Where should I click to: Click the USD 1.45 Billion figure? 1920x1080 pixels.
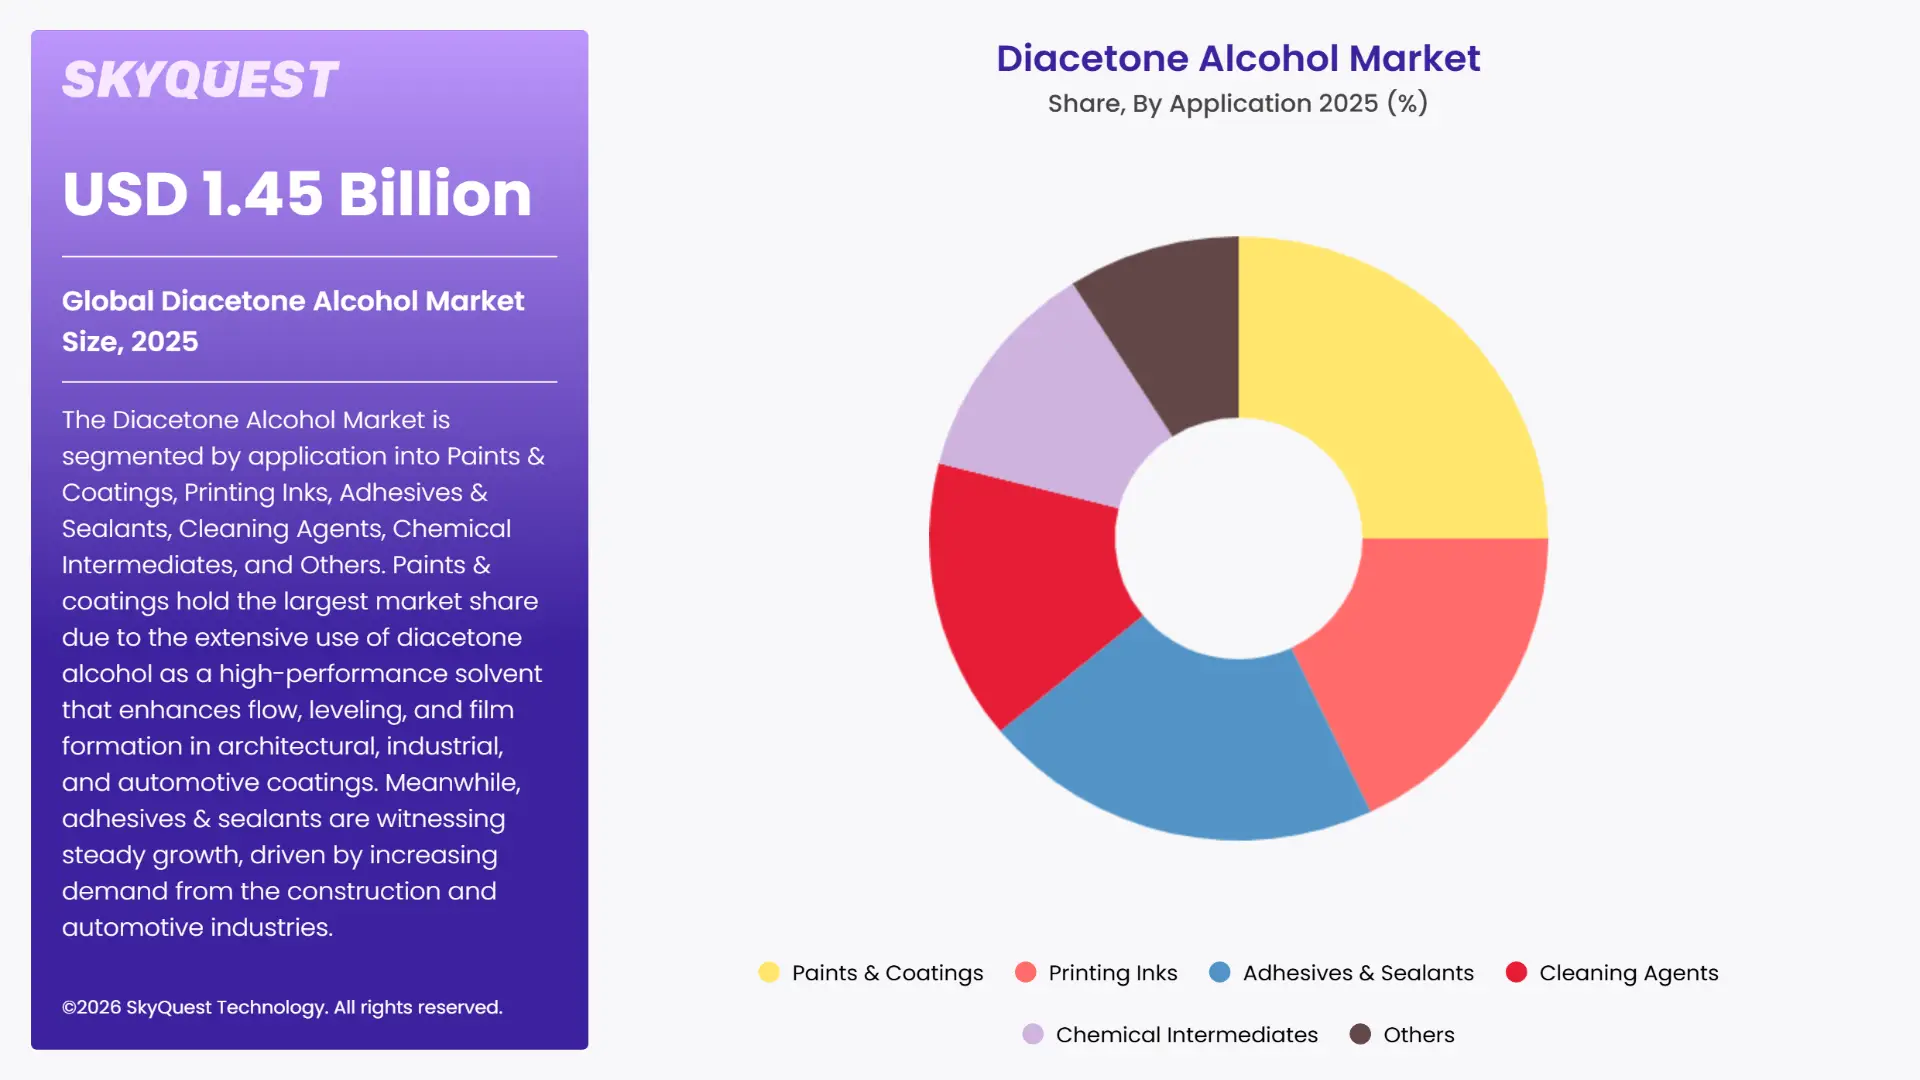coord(297,193)
